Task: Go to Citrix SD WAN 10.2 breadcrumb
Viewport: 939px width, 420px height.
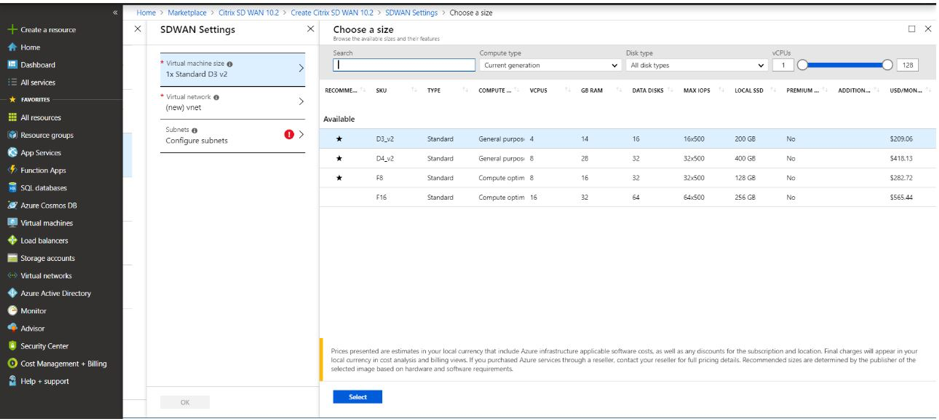Action: pos(249,13)
